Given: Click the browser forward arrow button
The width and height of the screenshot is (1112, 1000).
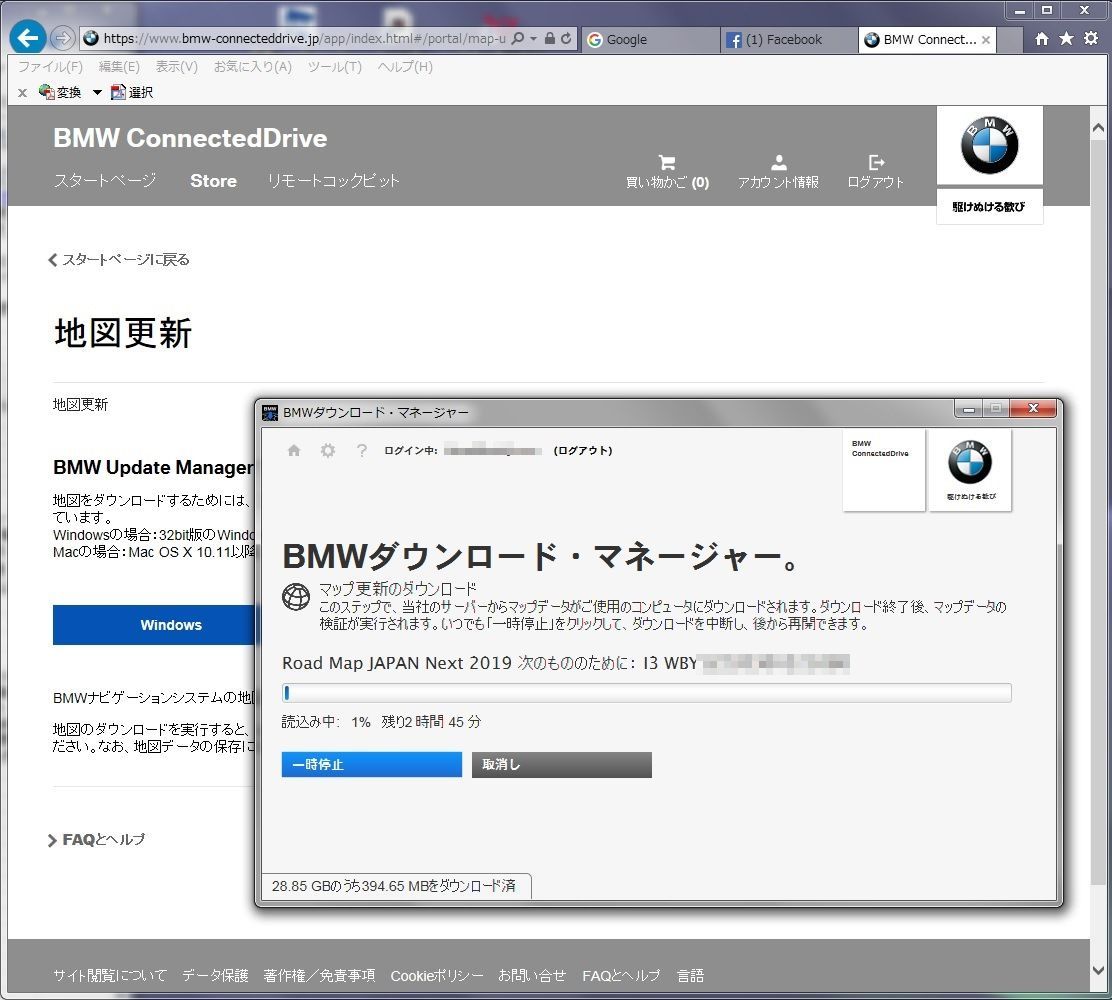Looking at the screenshot, I should coord(62,38).
